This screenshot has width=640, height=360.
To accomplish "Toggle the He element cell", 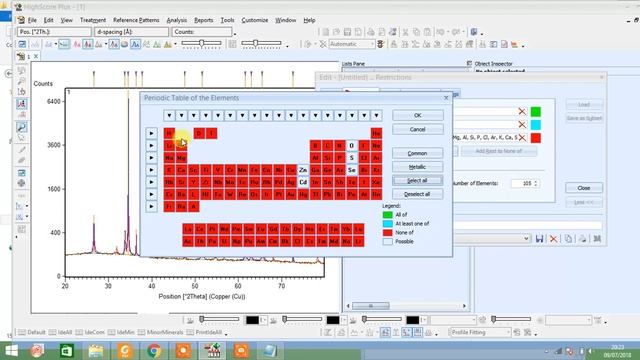I will click(376, 133).
